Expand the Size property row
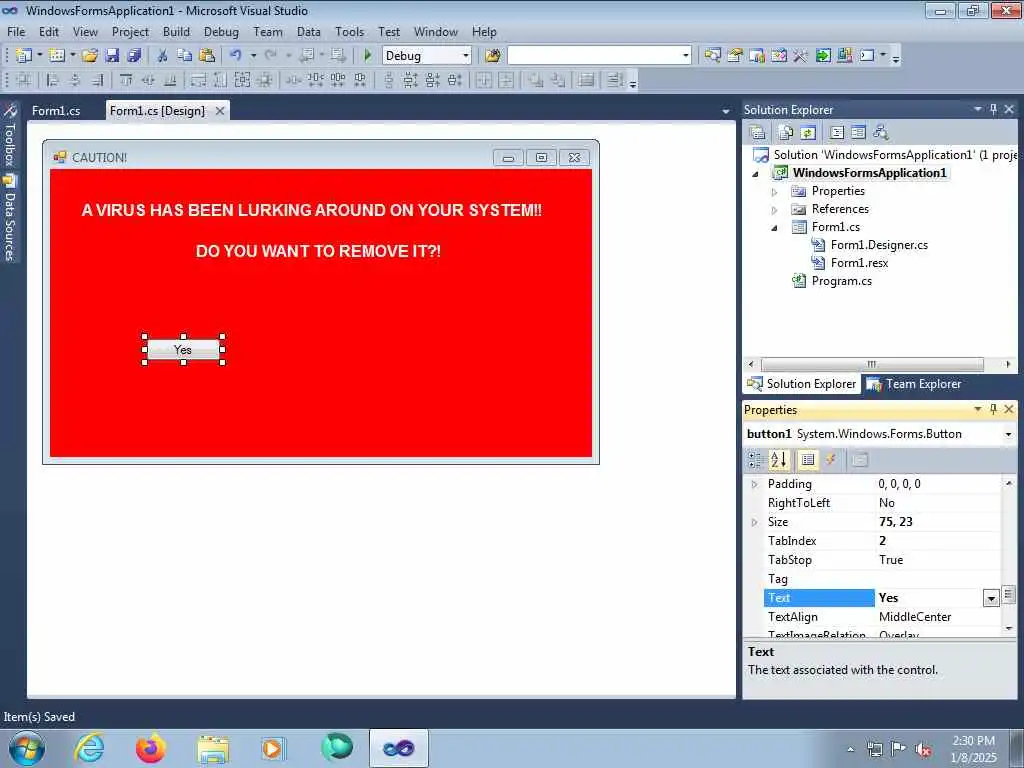Screen dimensions: 1024x768 coord(755,522)
